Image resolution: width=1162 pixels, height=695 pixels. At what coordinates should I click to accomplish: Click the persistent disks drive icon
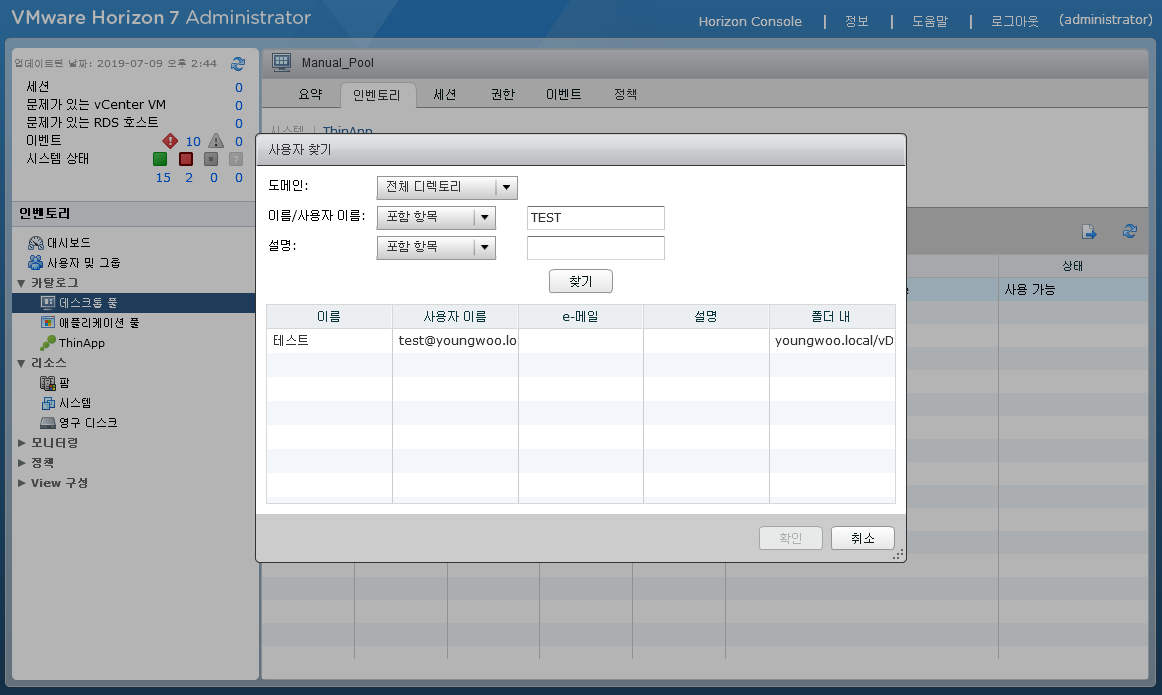click(47, 423)
